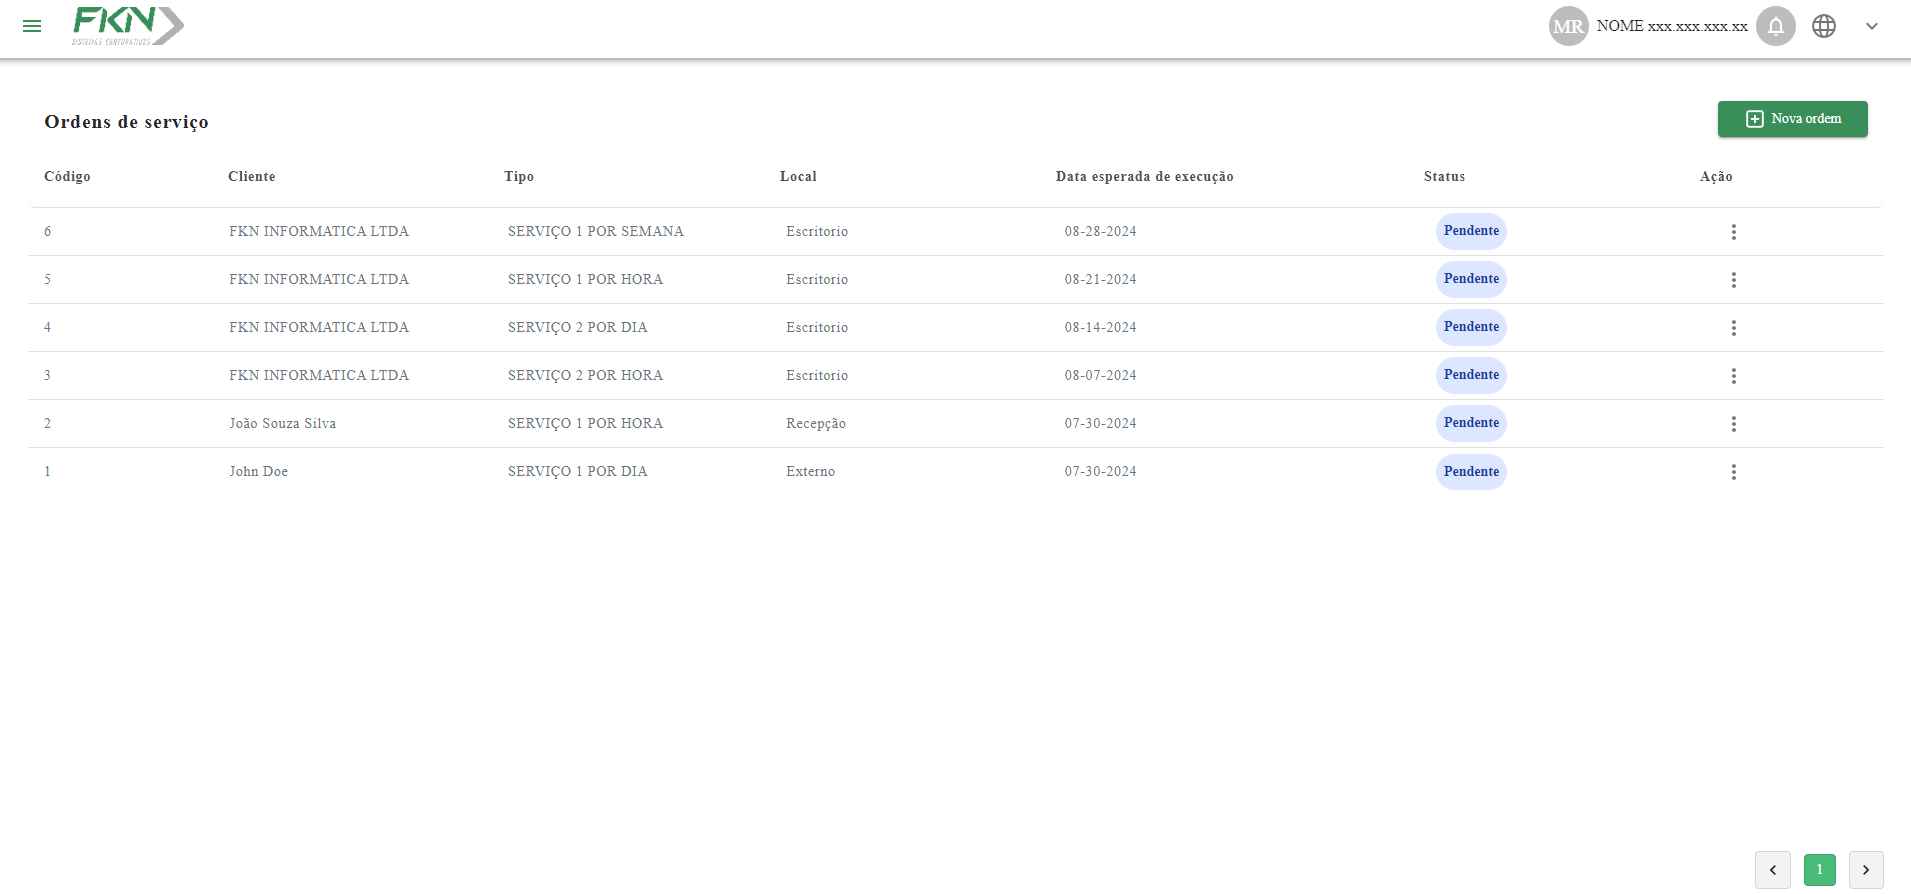
Task: Open actions menu for order 2
Action: [1733, 424]
